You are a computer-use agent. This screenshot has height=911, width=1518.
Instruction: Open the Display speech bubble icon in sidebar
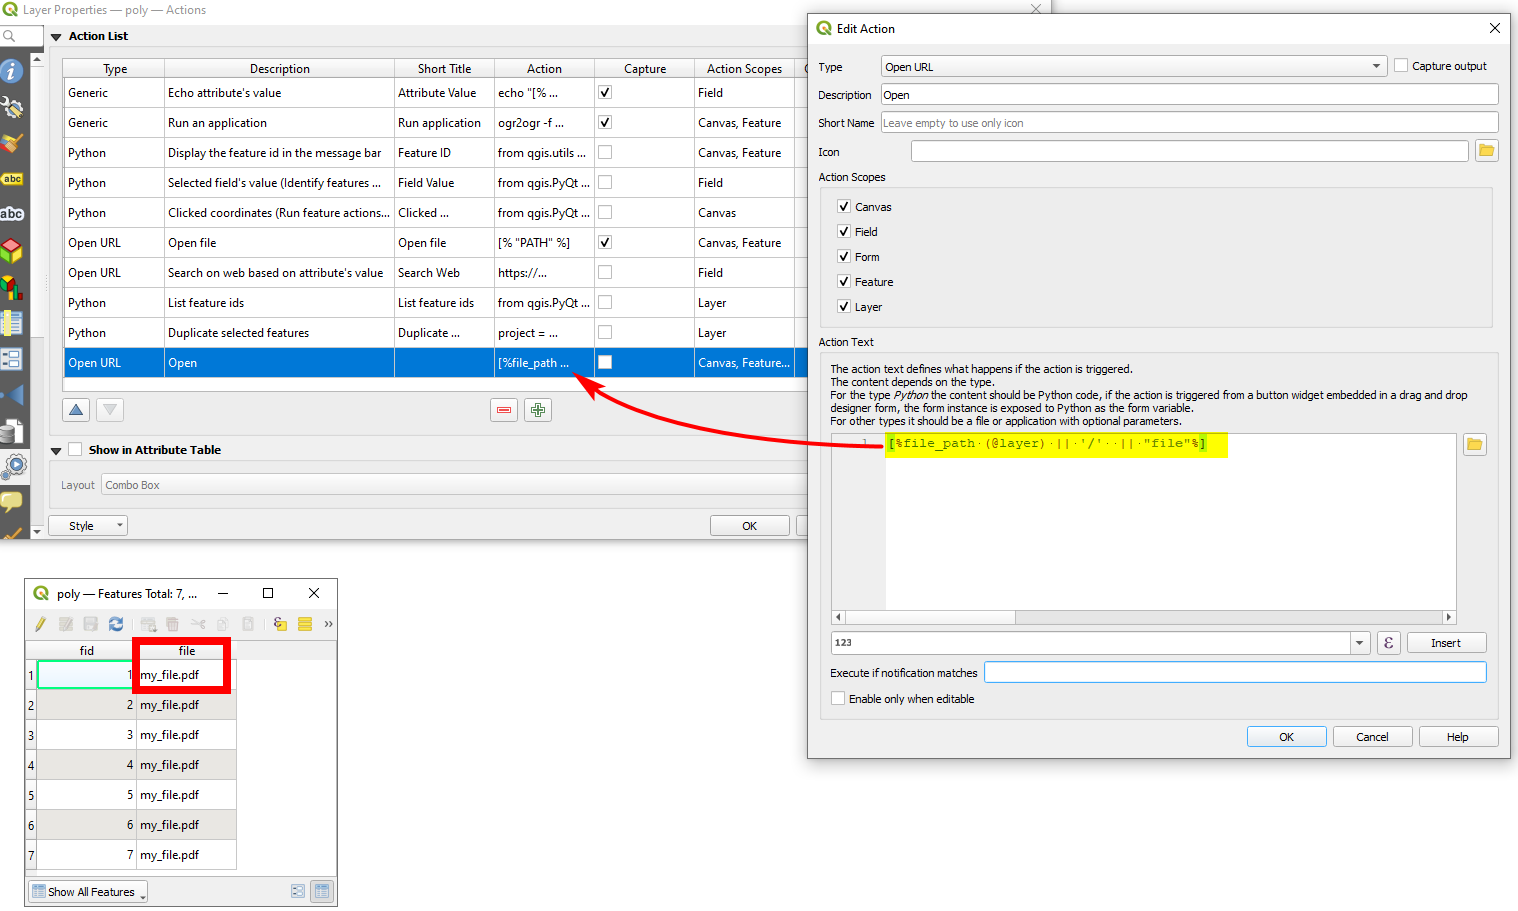[12, 501]
